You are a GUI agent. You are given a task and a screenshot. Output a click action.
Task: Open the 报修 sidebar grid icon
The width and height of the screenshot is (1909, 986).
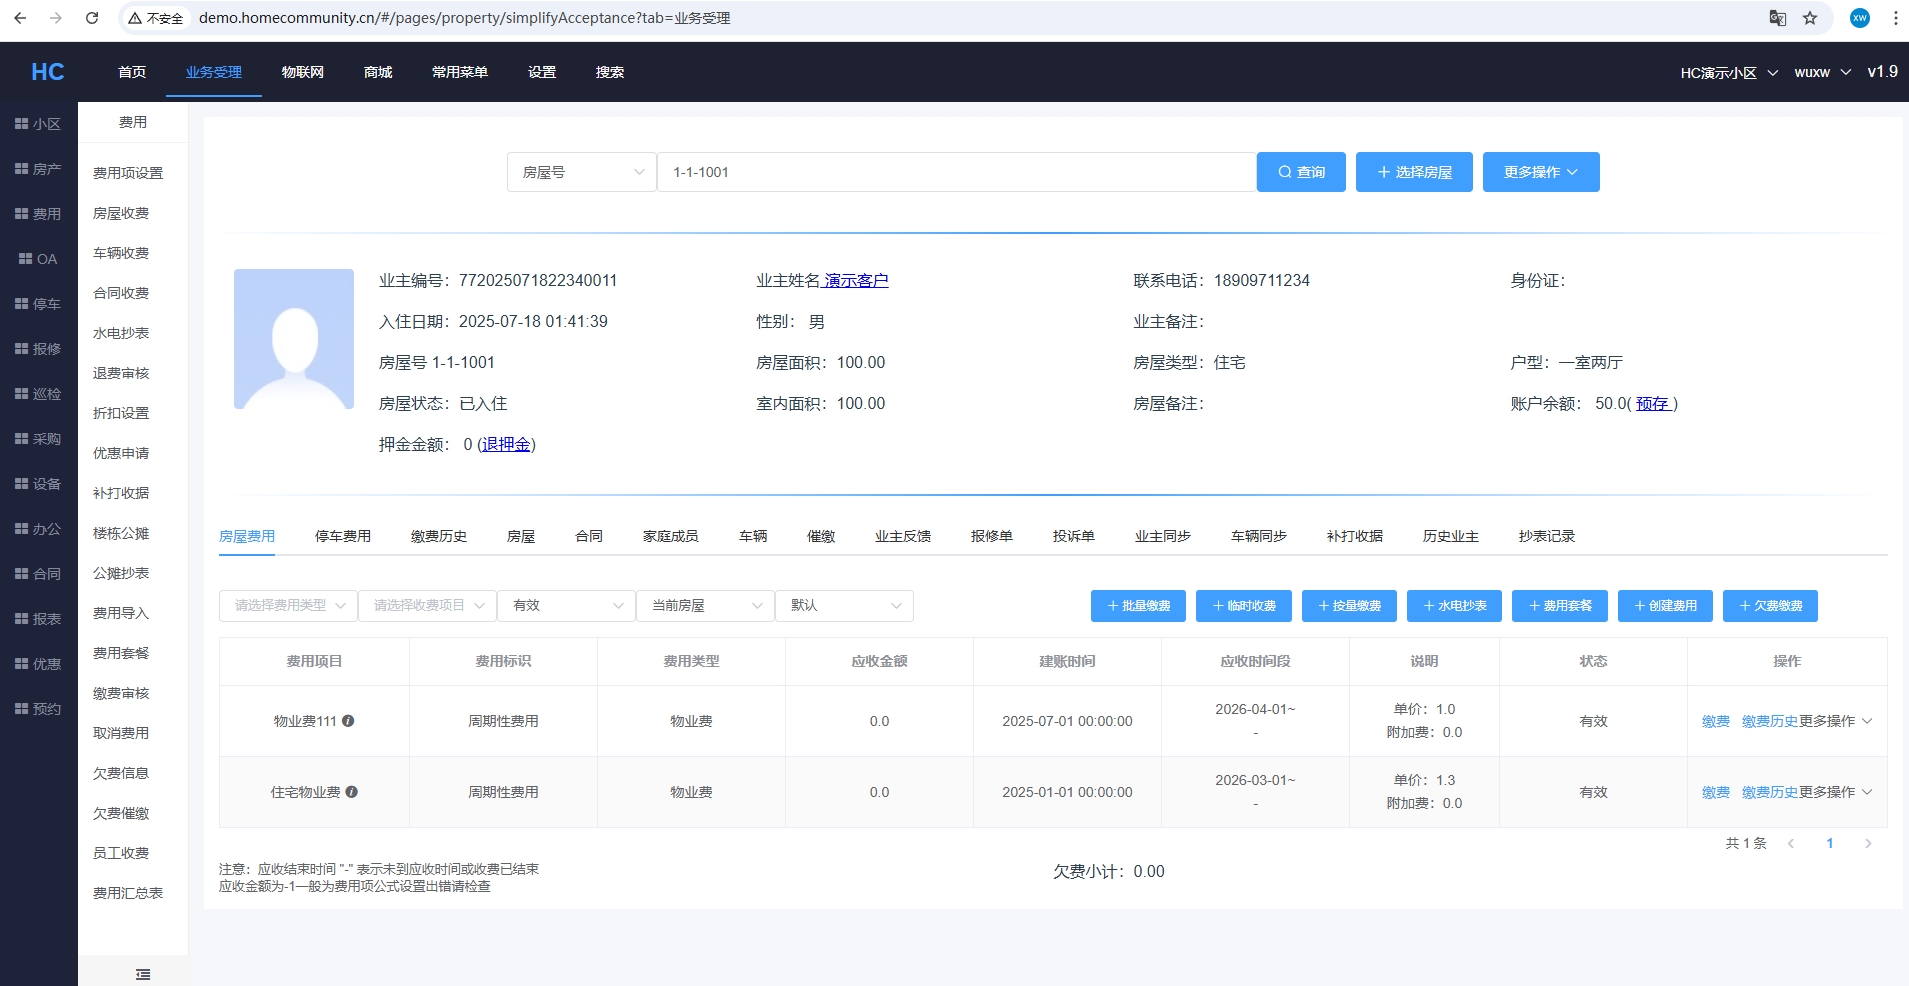(21, 349)
